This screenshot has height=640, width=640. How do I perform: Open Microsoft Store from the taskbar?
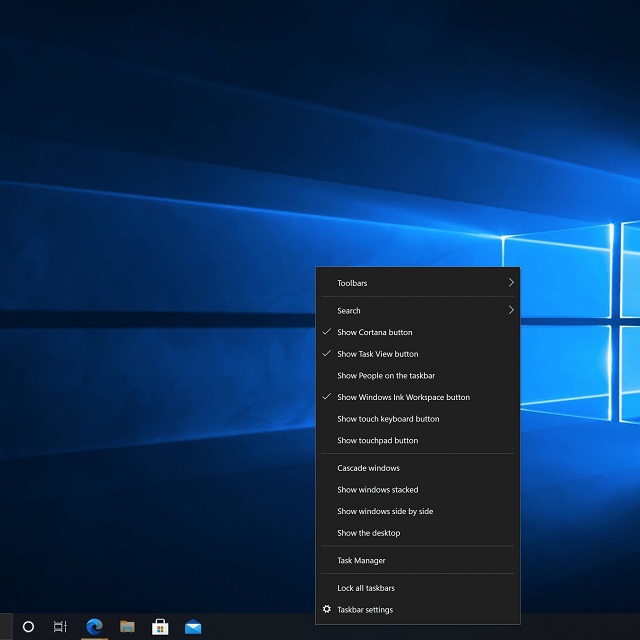point(160,627)
